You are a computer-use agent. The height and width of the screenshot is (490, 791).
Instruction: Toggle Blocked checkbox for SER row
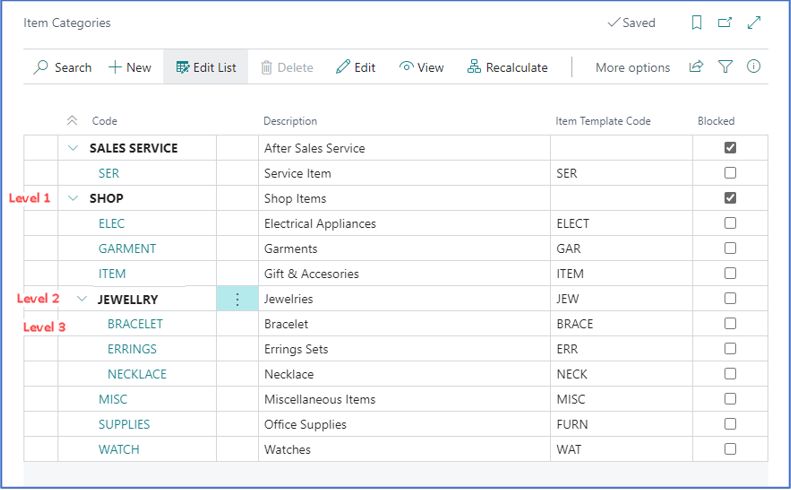(x=730, y=173)
